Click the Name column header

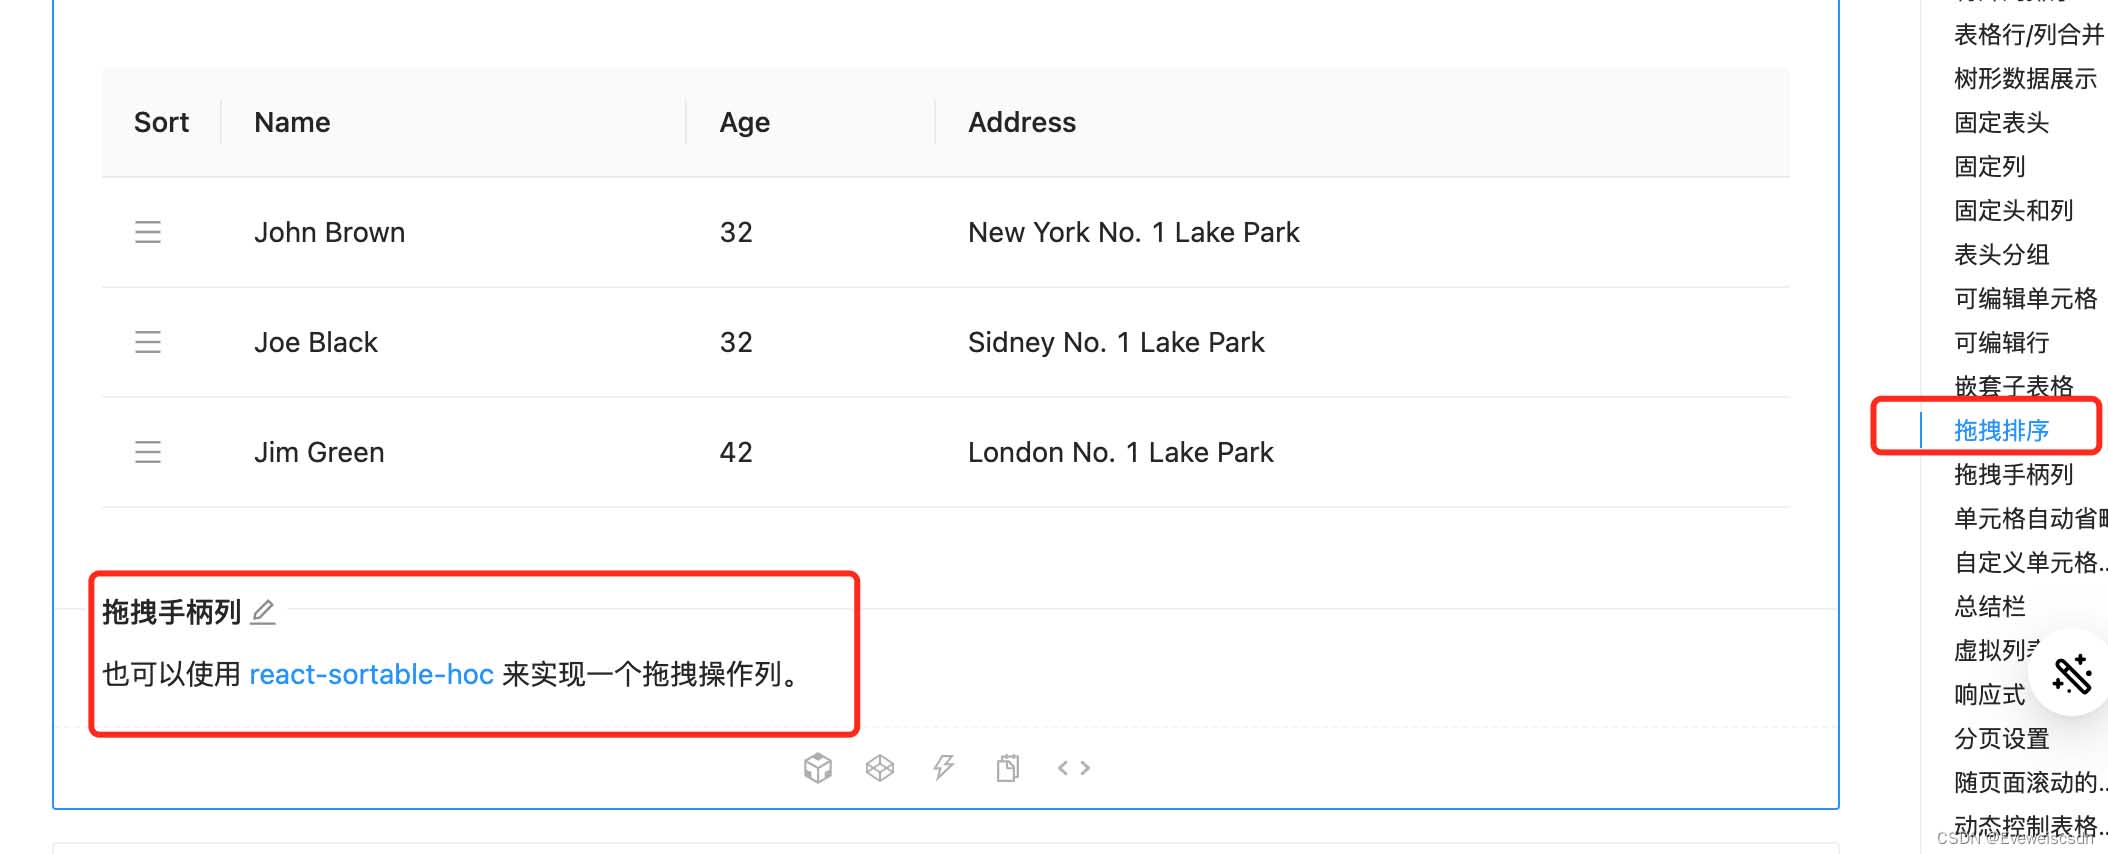[x=292, y=122]
